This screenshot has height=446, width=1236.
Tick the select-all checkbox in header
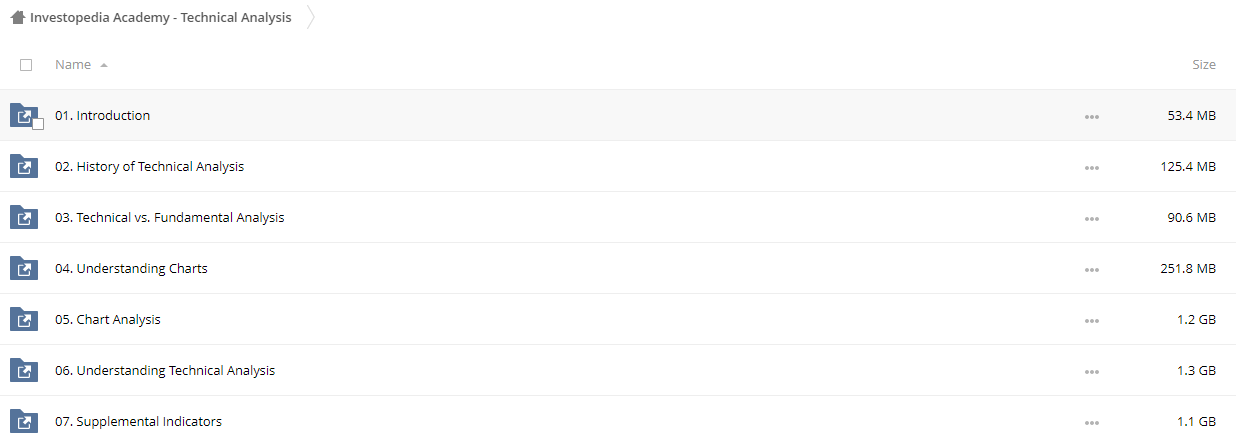26,65
